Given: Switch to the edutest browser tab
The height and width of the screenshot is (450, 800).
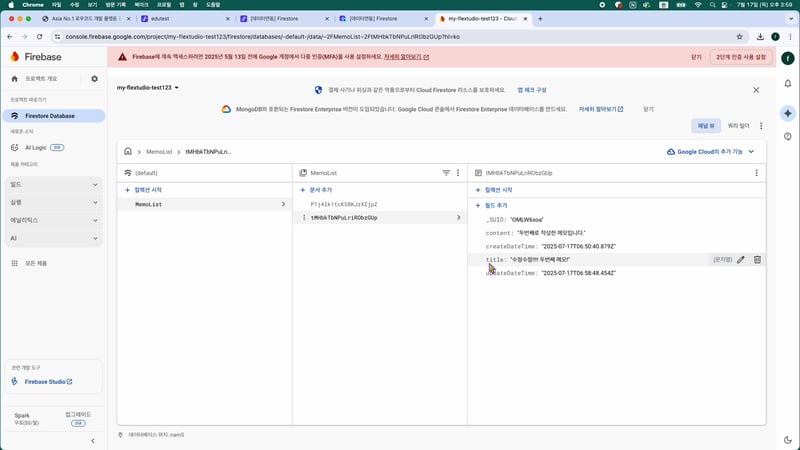Looking at the screenshot, I should pos(180,19).
